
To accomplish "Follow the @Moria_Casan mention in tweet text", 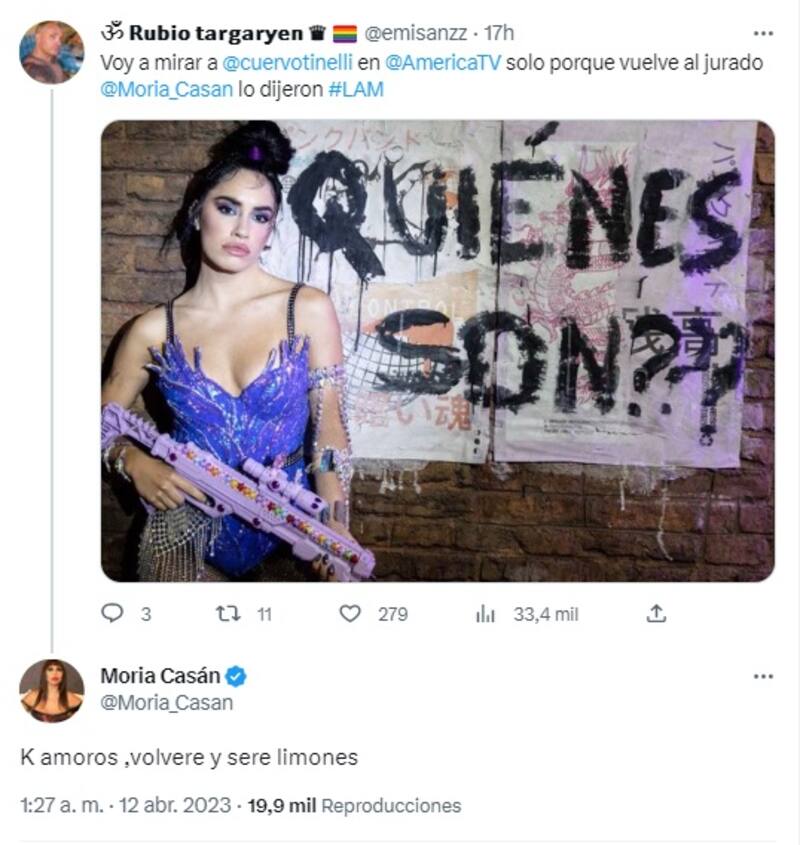I will point(167,89).
